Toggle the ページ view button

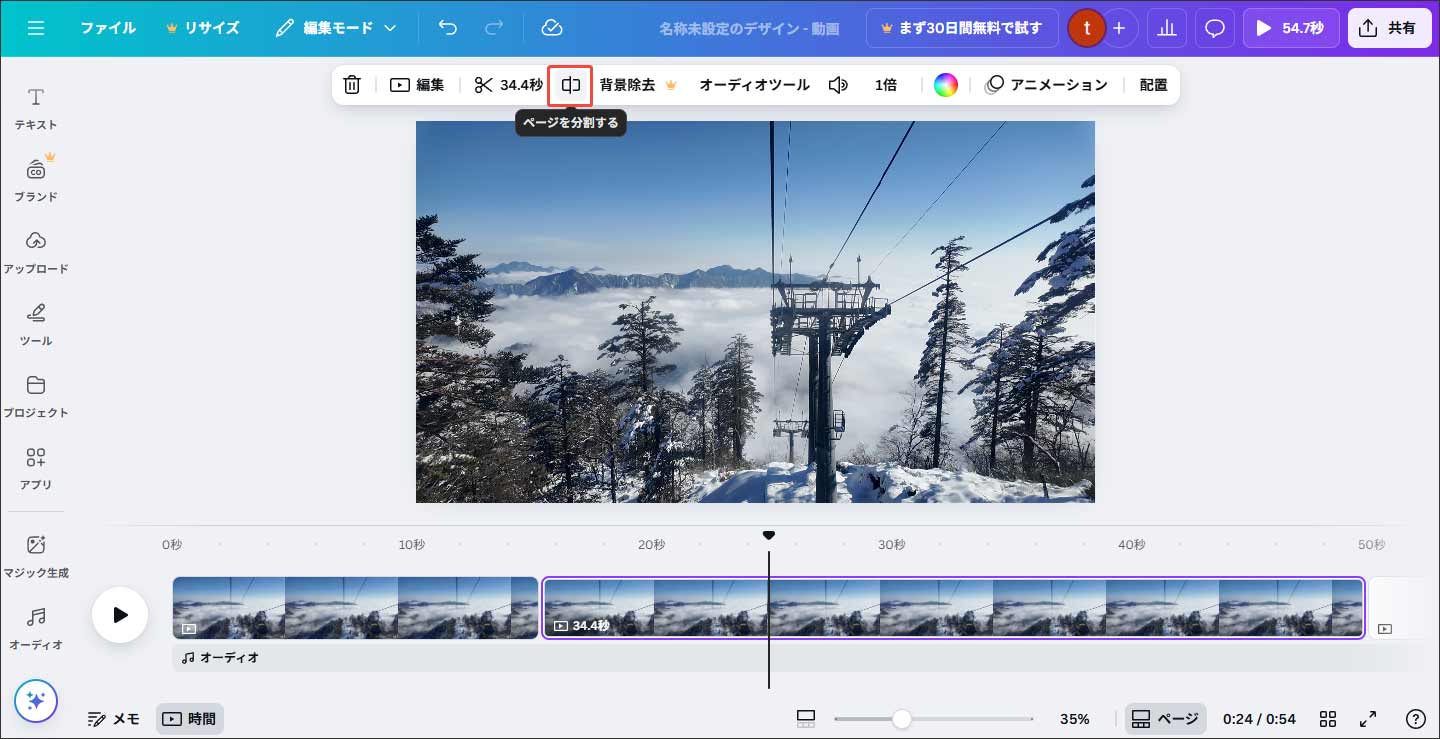(x=1166, y=718)
